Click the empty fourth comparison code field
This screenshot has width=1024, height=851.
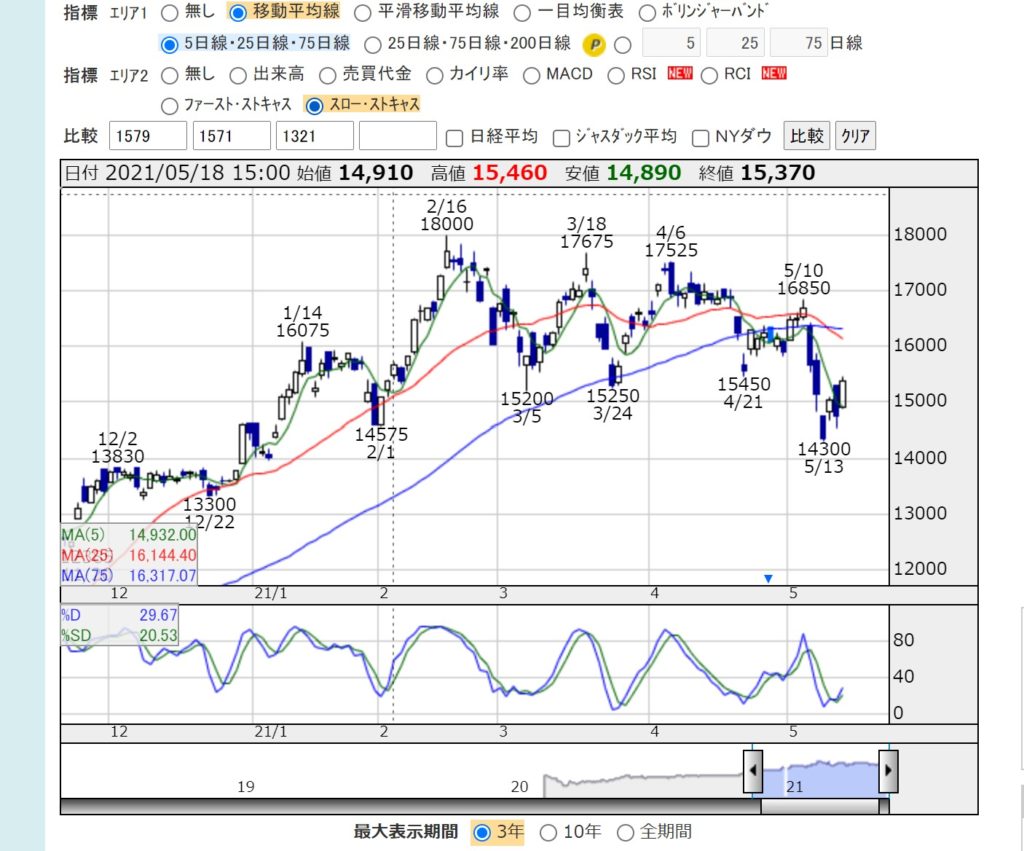[397, 136]
